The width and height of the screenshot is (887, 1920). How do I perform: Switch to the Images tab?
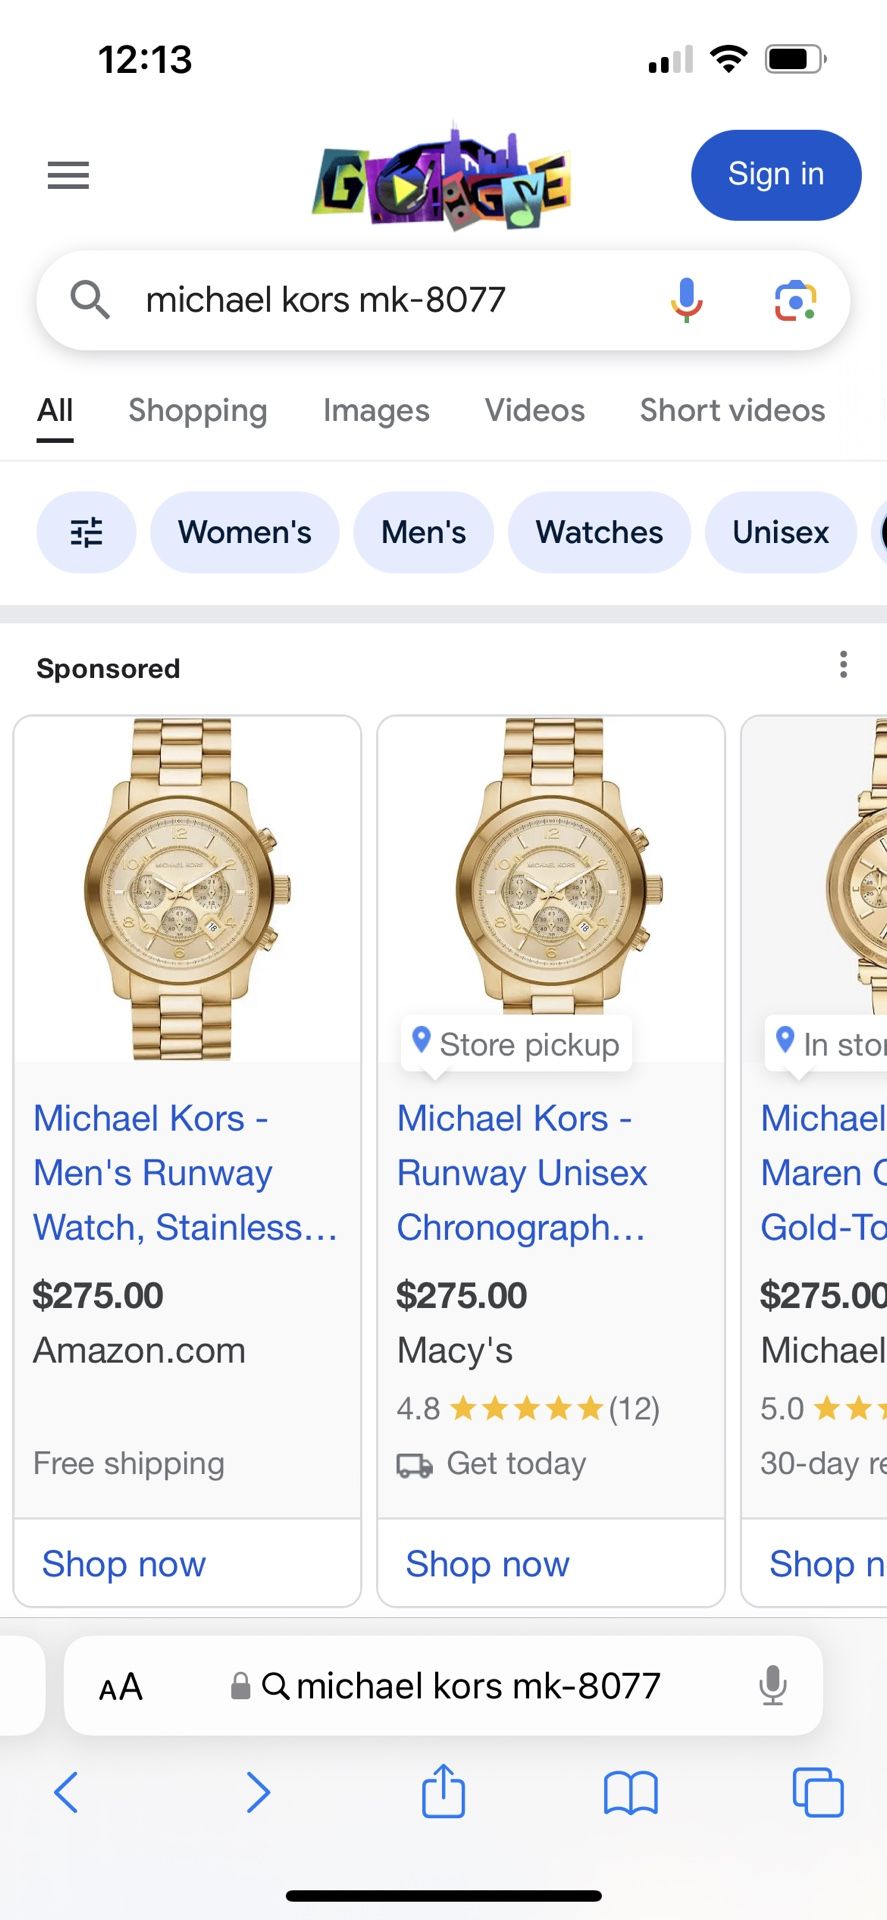(x=375, y=410)
